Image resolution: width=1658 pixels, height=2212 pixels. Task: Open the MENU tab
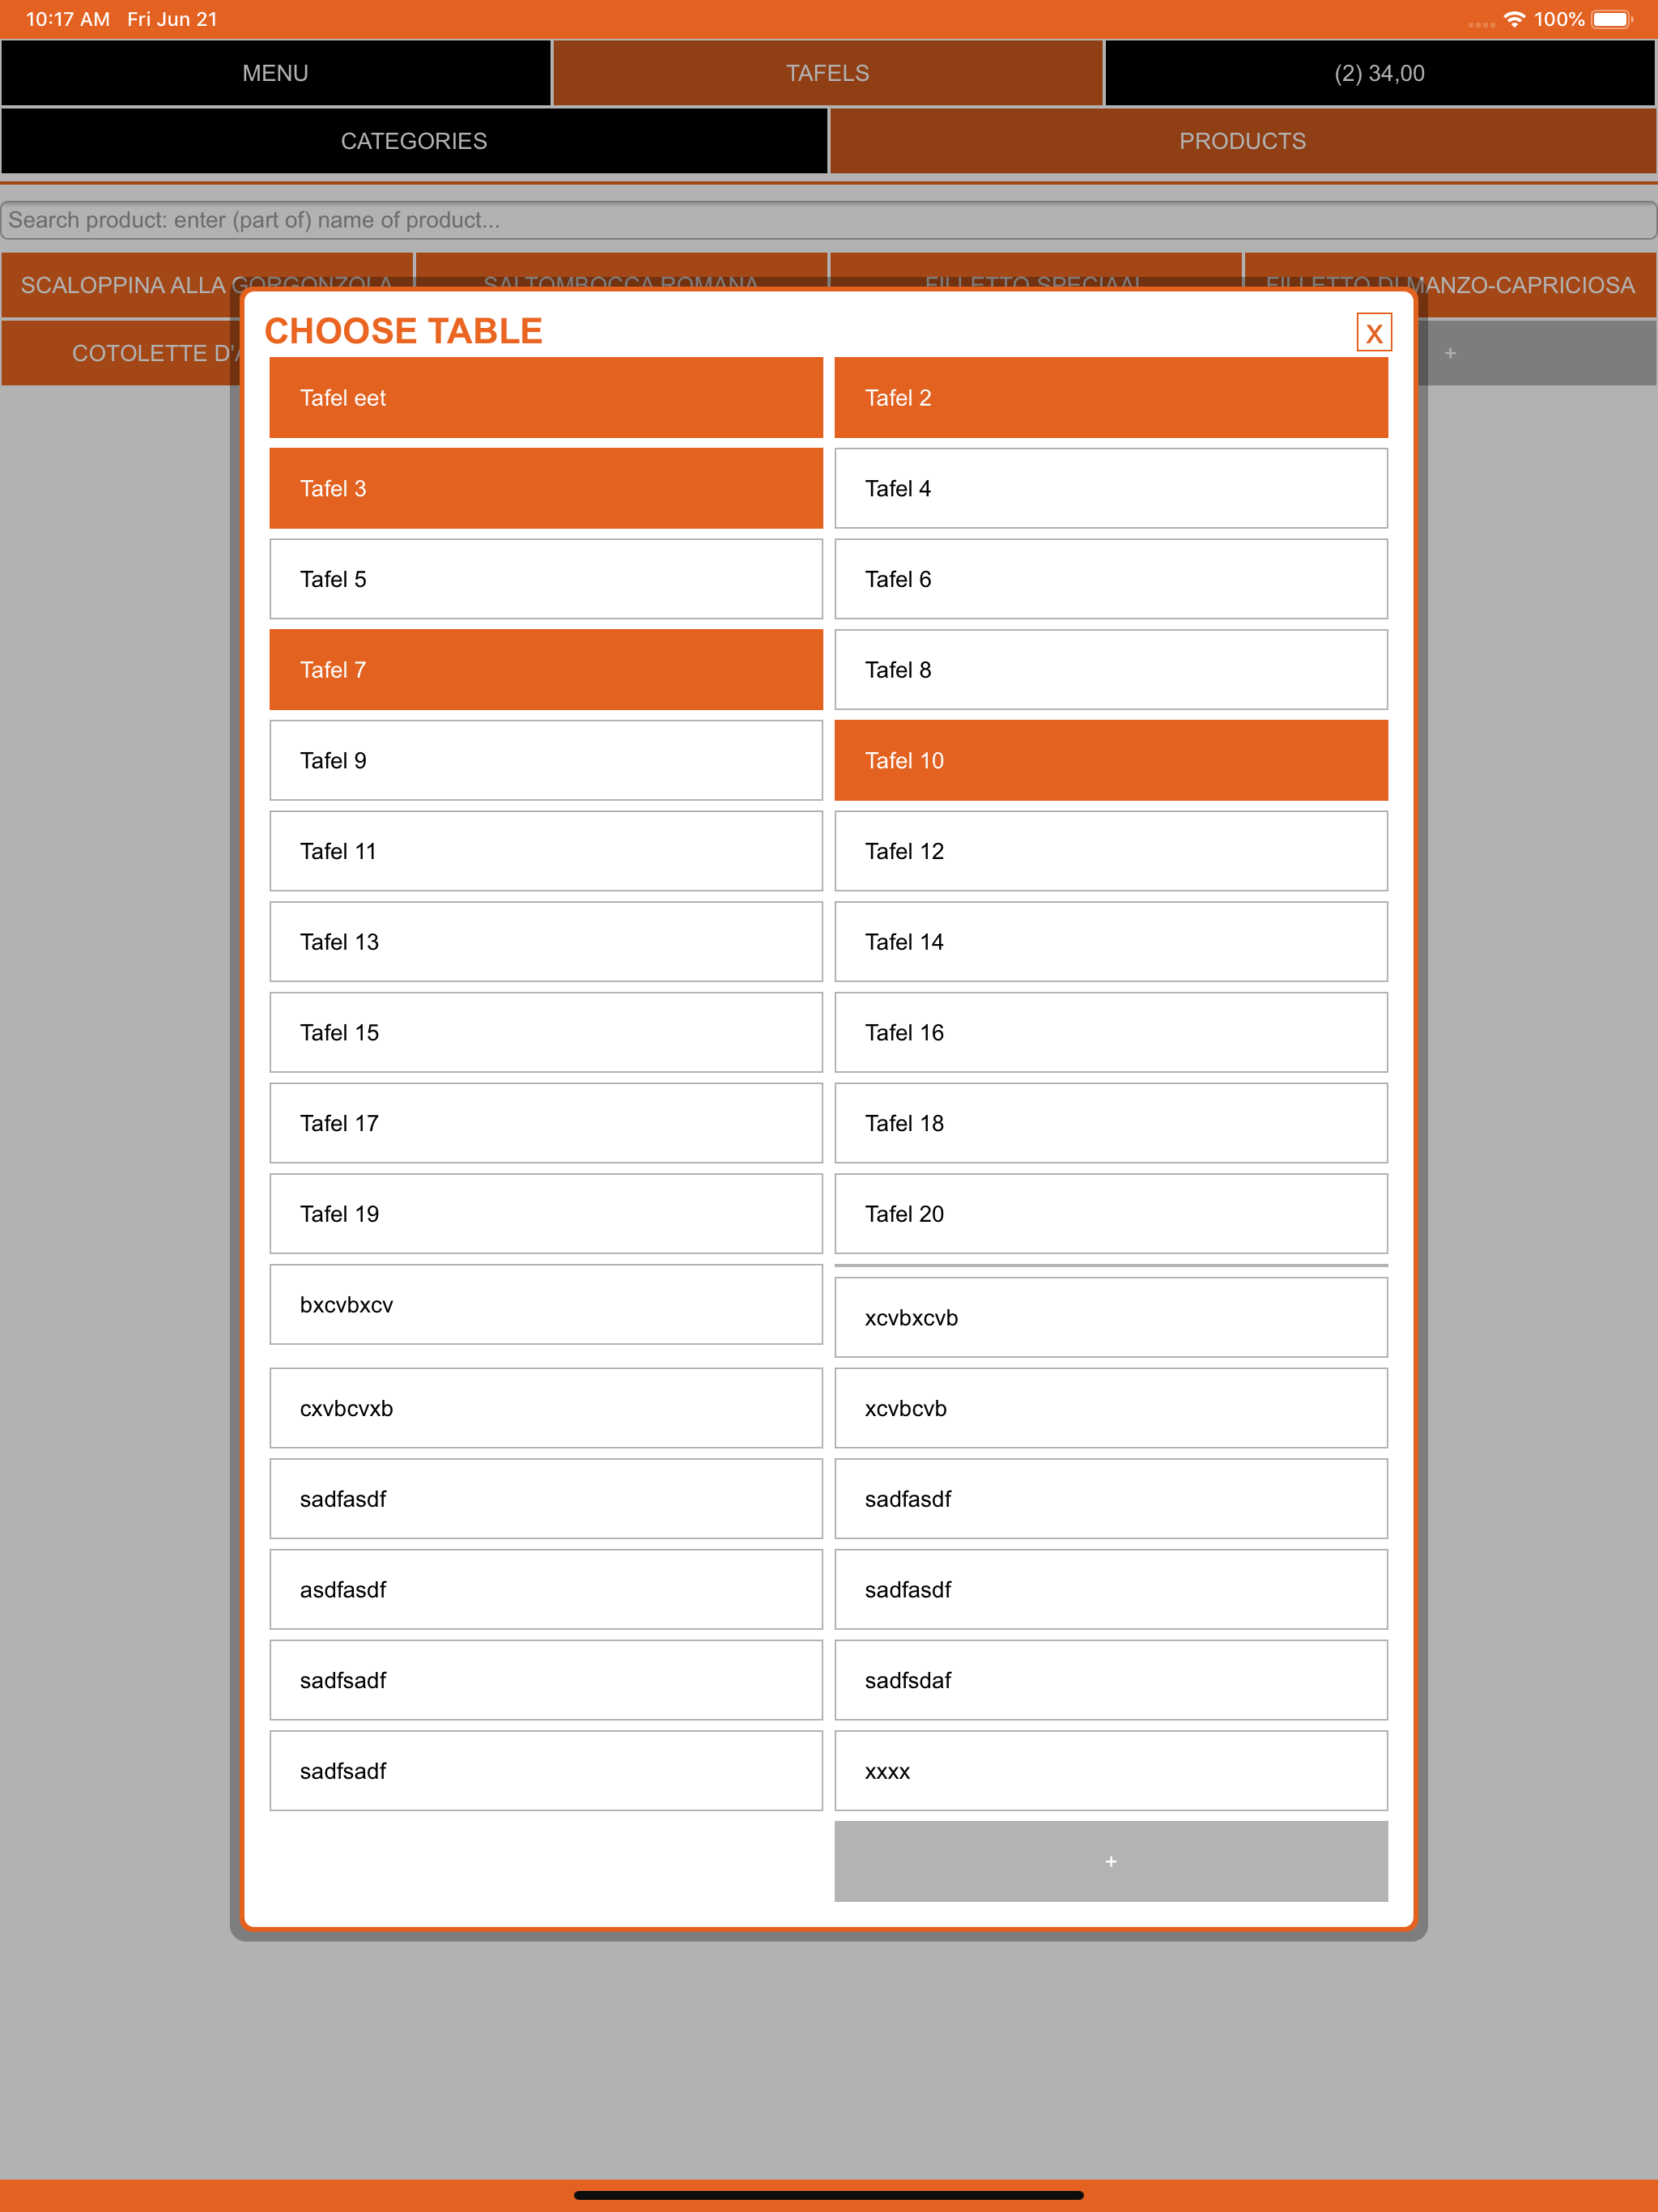click(x=276, y=73)
